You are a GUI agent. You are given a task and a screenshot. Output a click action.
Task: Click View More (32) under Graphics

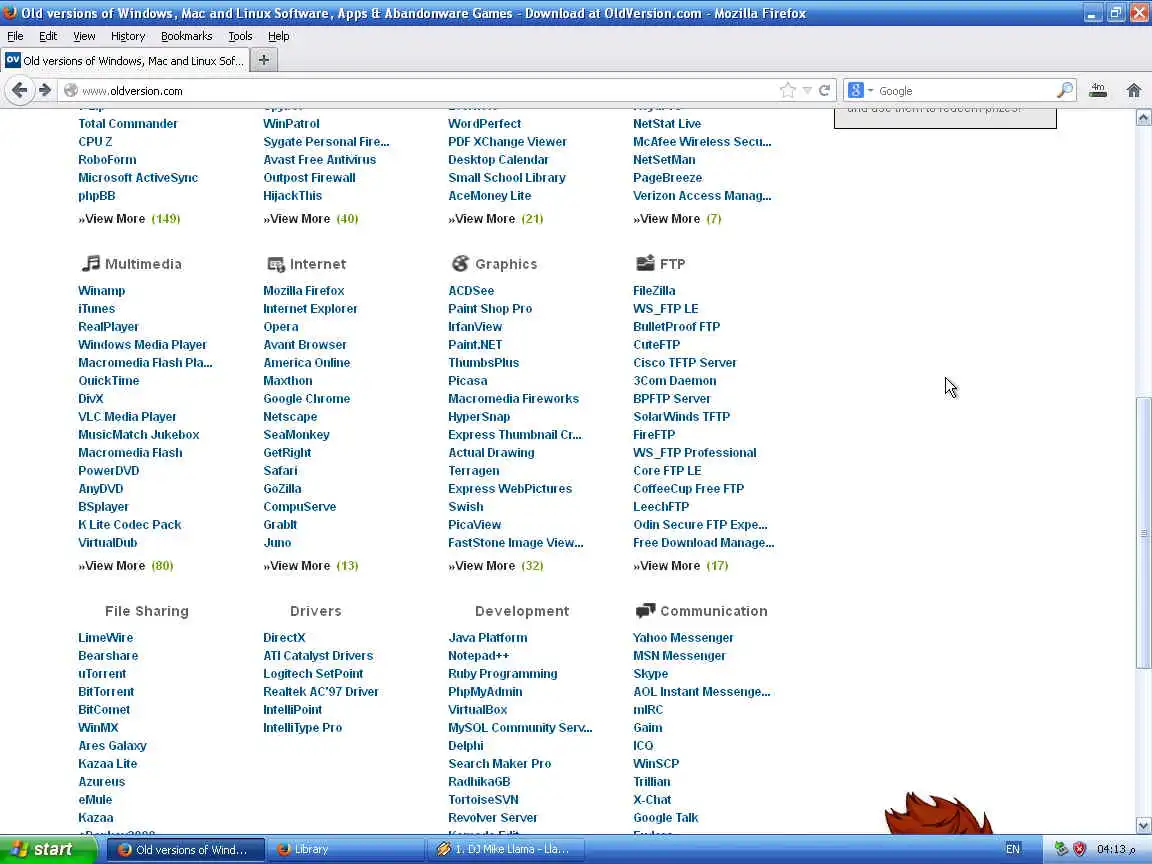point(496,565)
